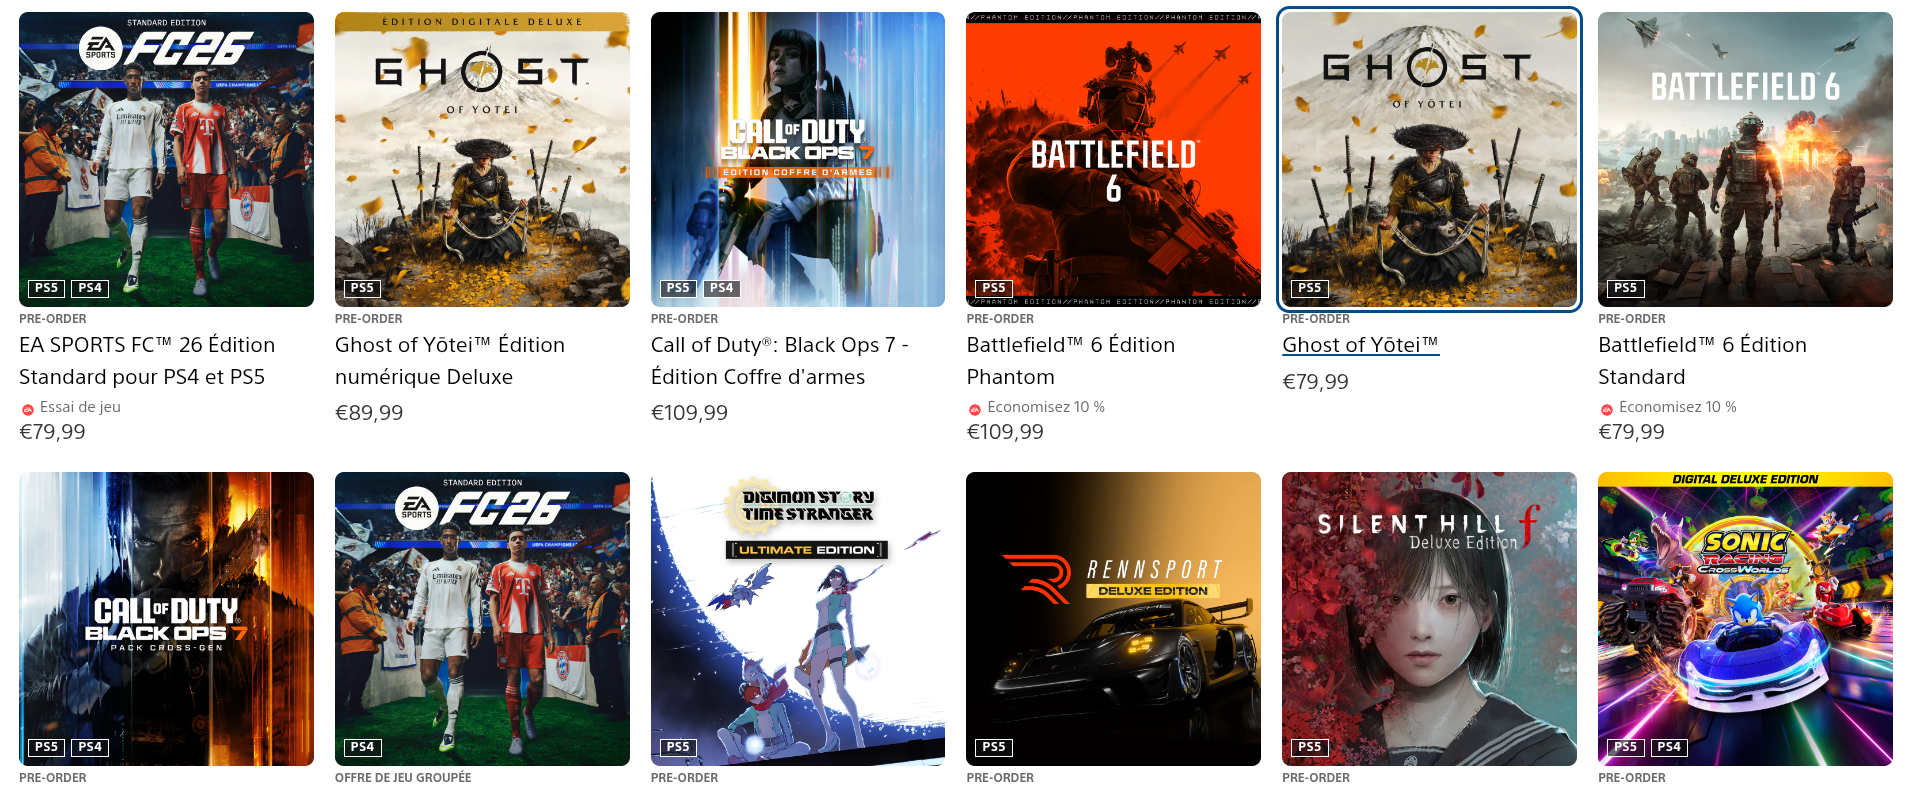The height and width of the screenshot is (786, 1910).
Task: Click EA Play icon under Battlefield 6 Standard
Action: [1607, 409]
